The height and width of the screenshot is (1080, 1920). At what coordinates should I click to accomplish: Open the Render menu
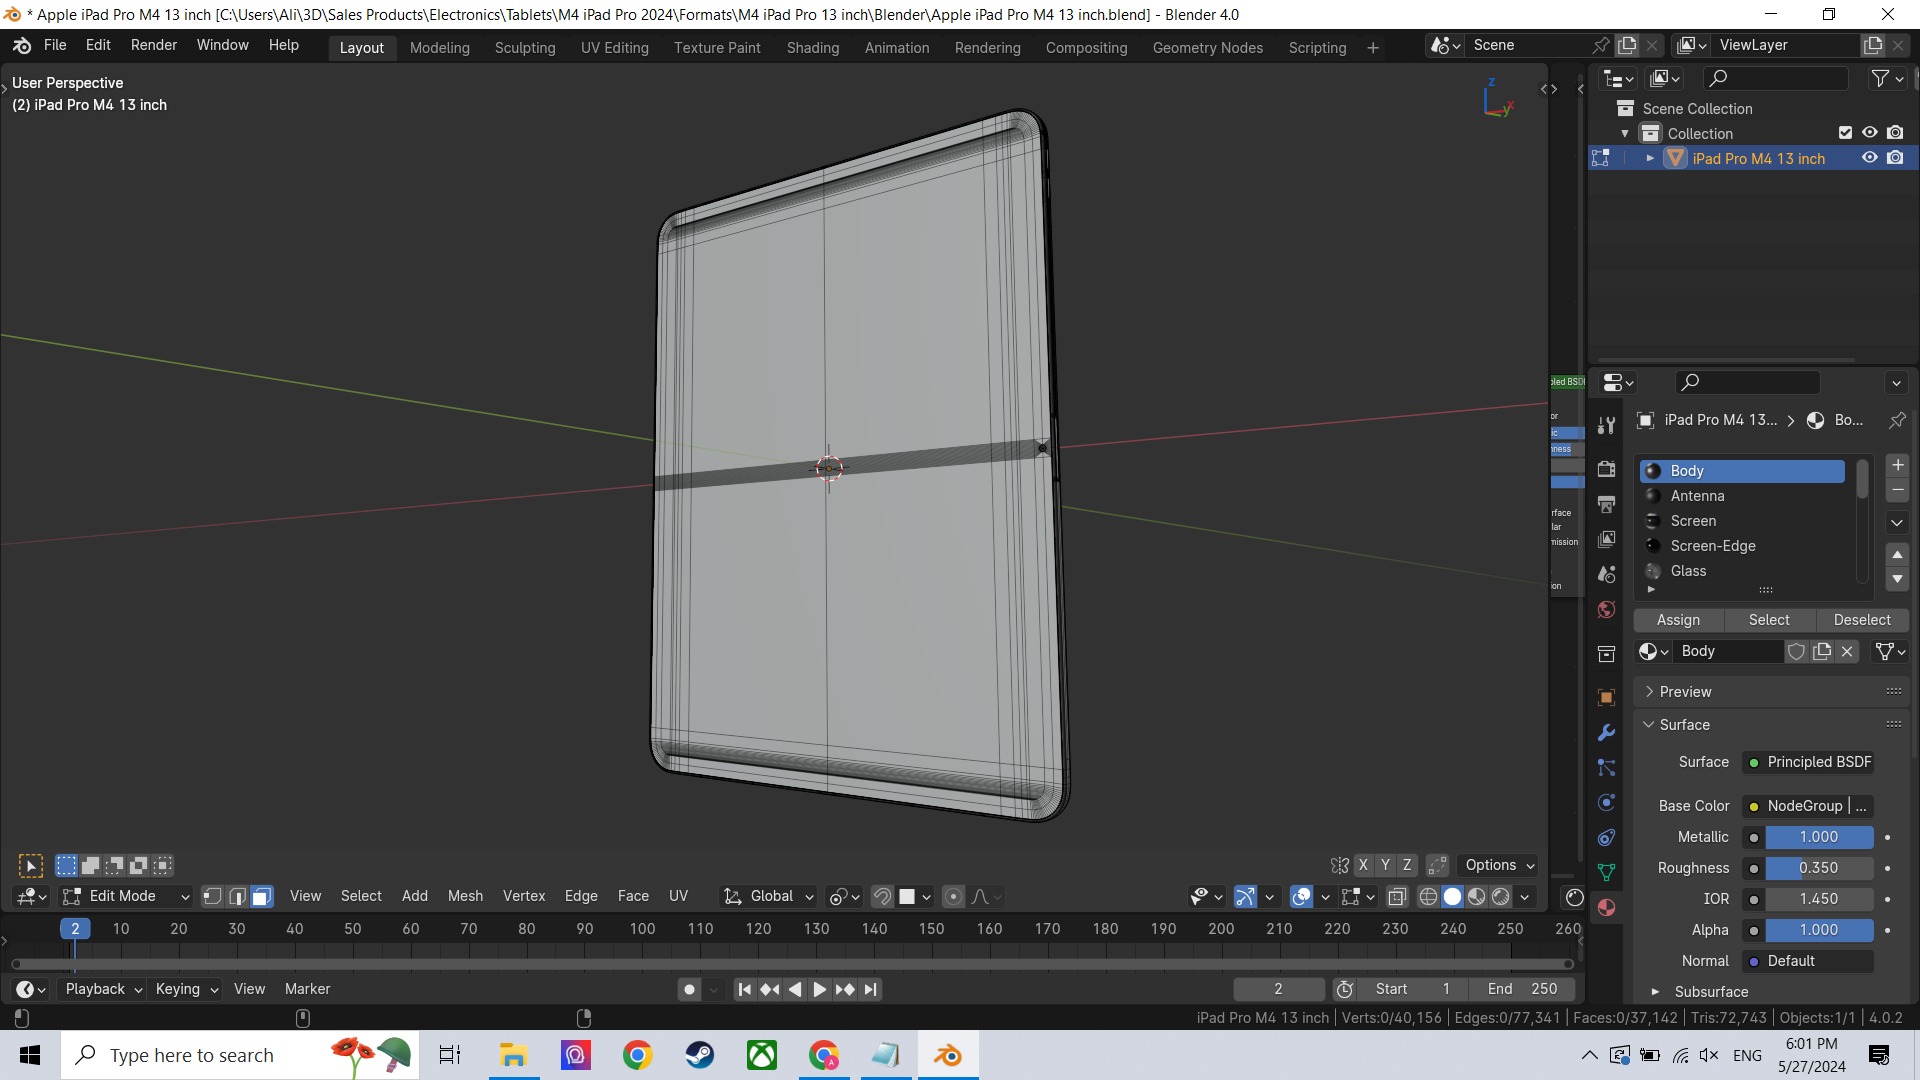154,45
